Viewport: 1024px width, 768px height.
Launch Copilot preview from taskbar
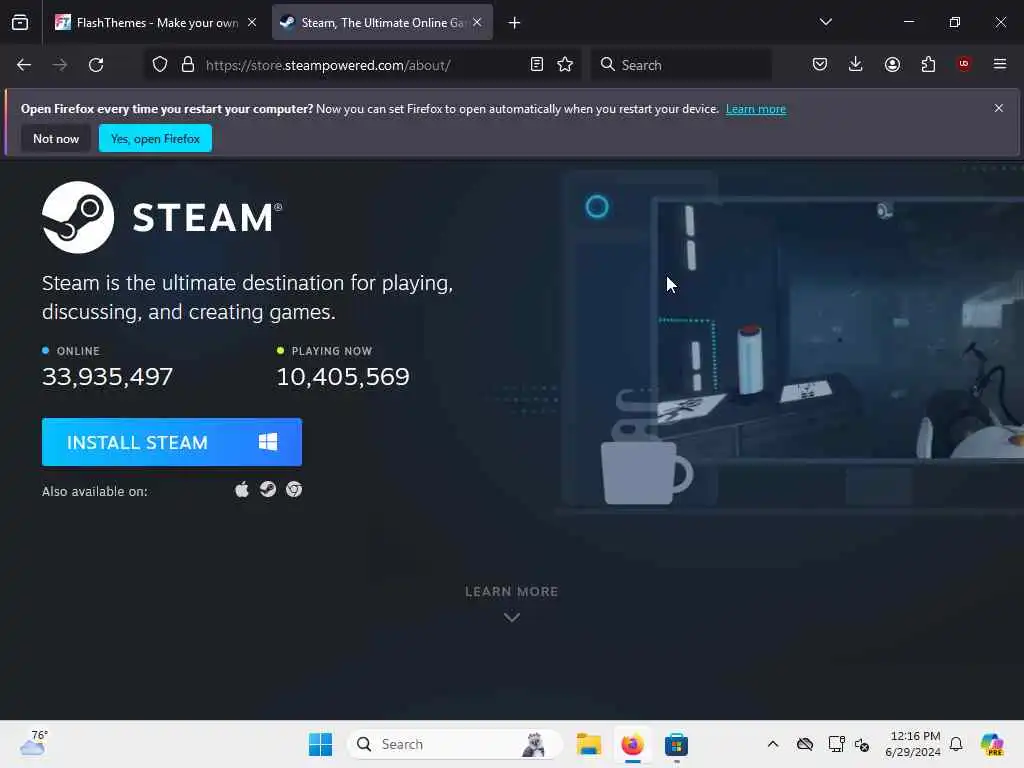pyautogui.click(x=992, y=744)
